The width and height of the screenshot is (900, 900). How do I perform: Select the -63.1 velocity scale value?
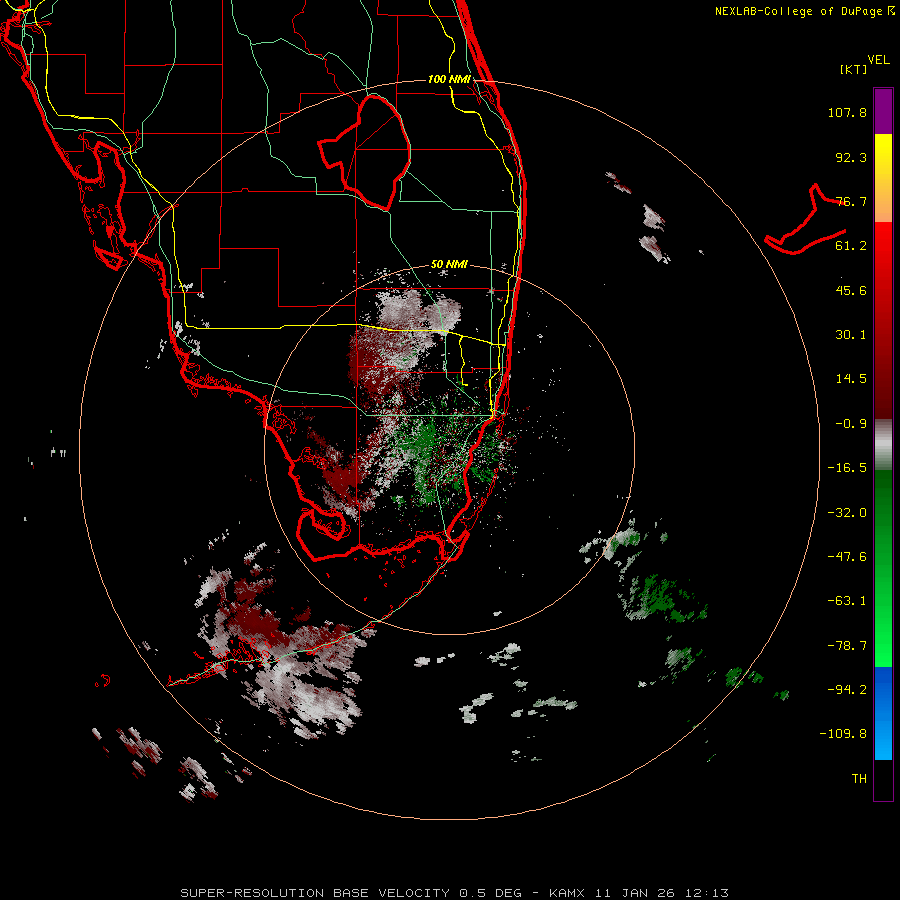pyautogui.click(x=847, y=601)
